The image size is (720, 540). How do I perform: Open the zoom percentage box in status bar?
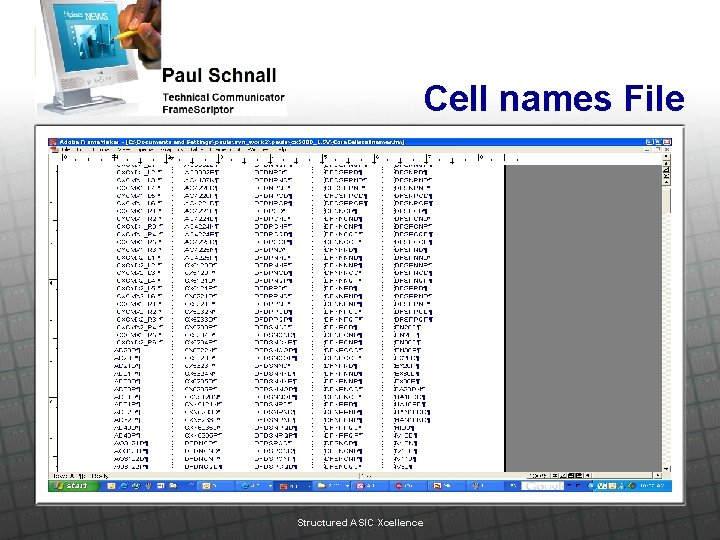pyautogui.click(x=539, y=476)
